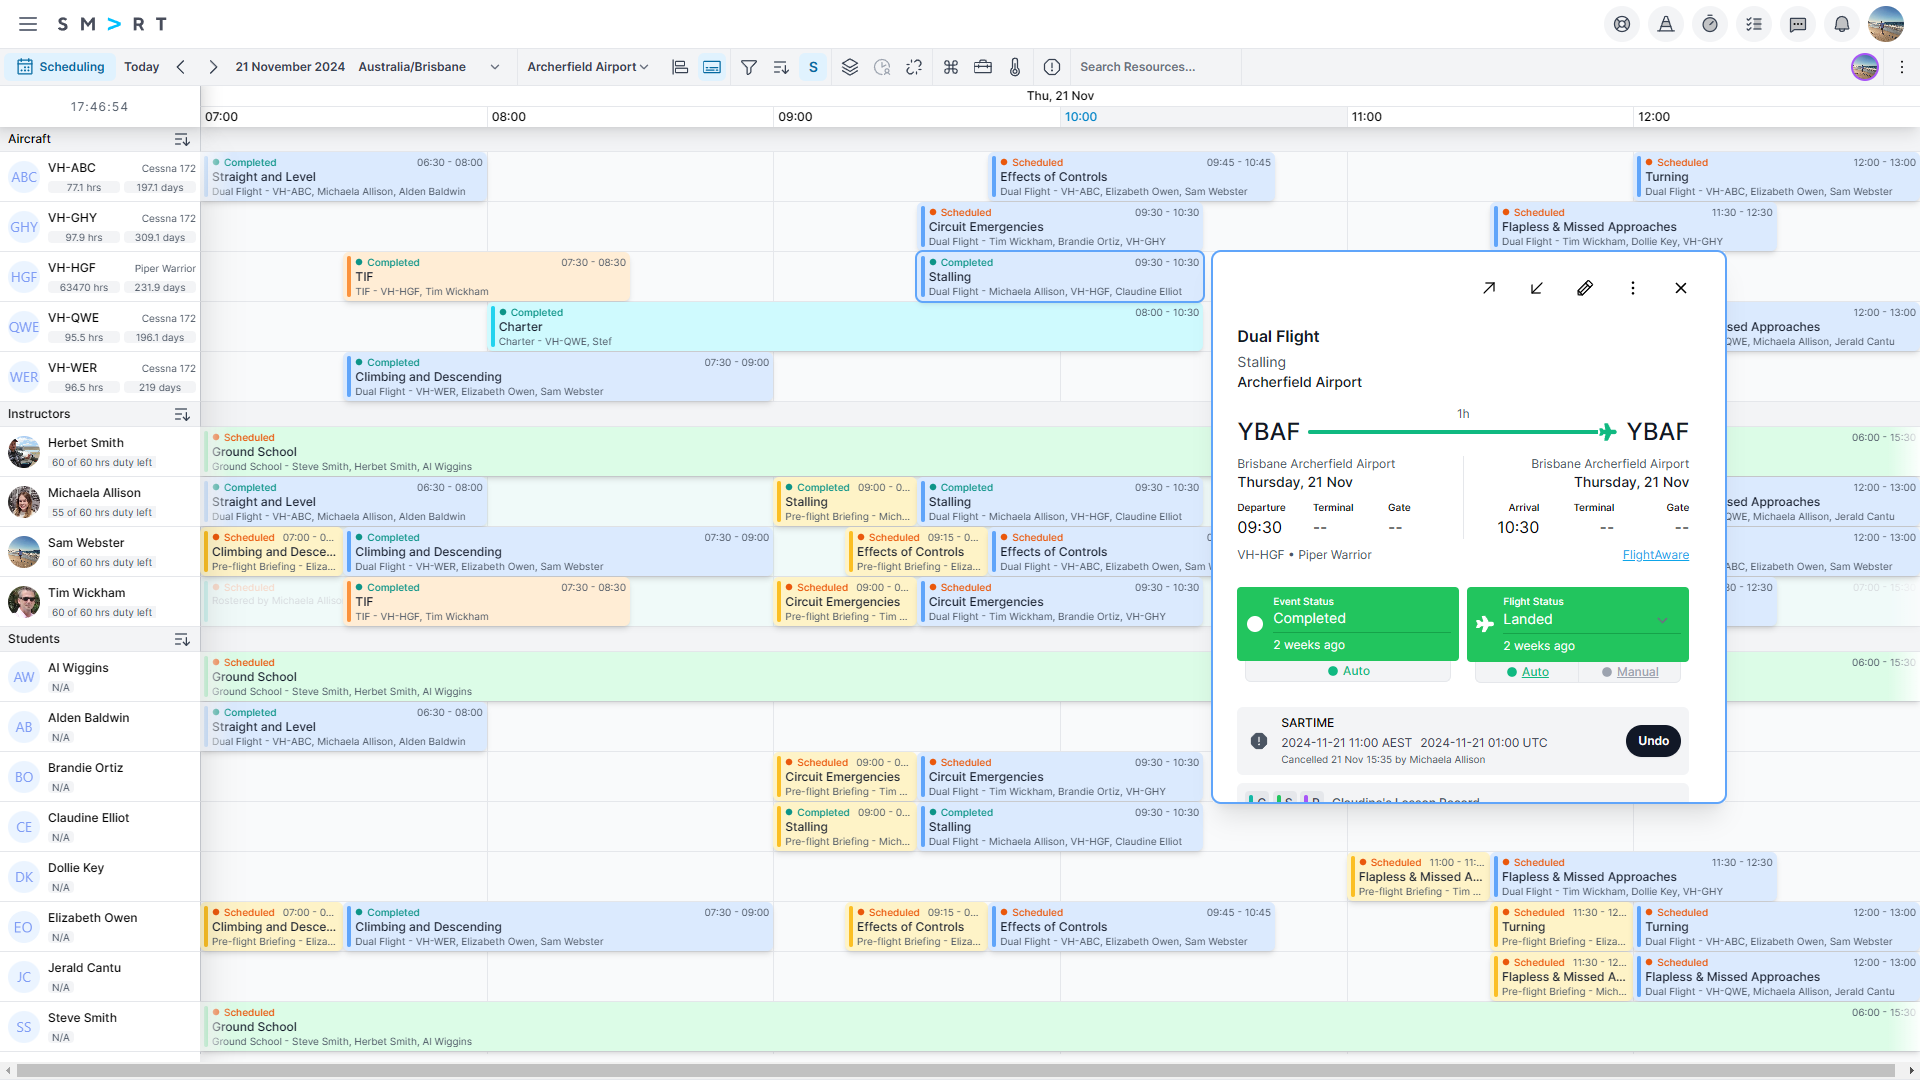The image size is (1920, 1080).
Task: Open the edit pencil icon in popup
Action: tap(1585, 287)
